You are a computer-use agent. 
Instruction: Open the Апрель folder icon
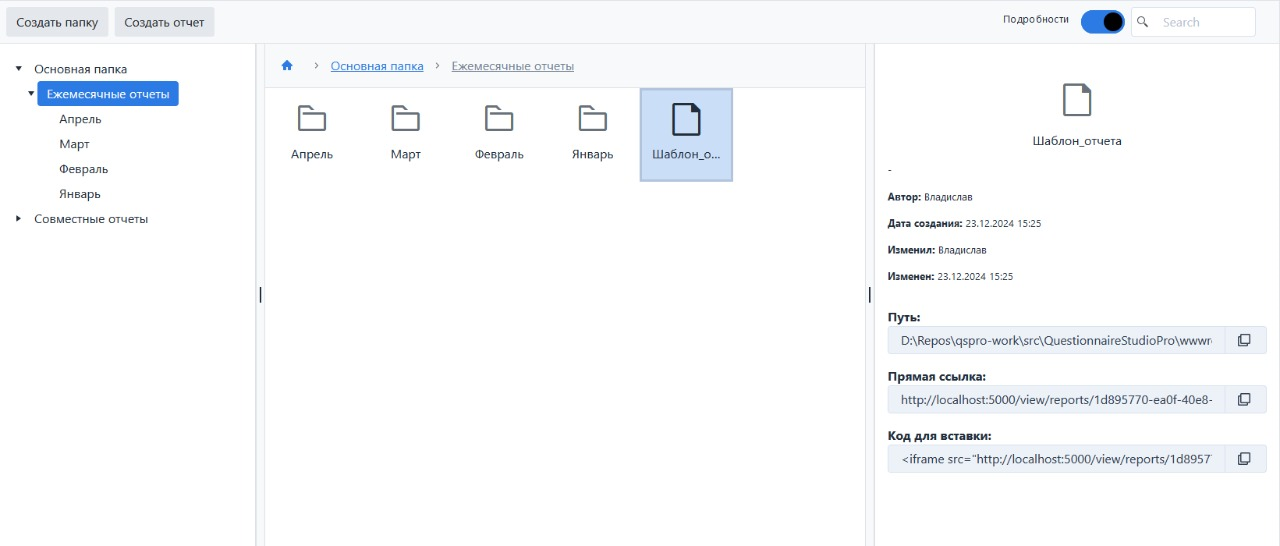312,119
